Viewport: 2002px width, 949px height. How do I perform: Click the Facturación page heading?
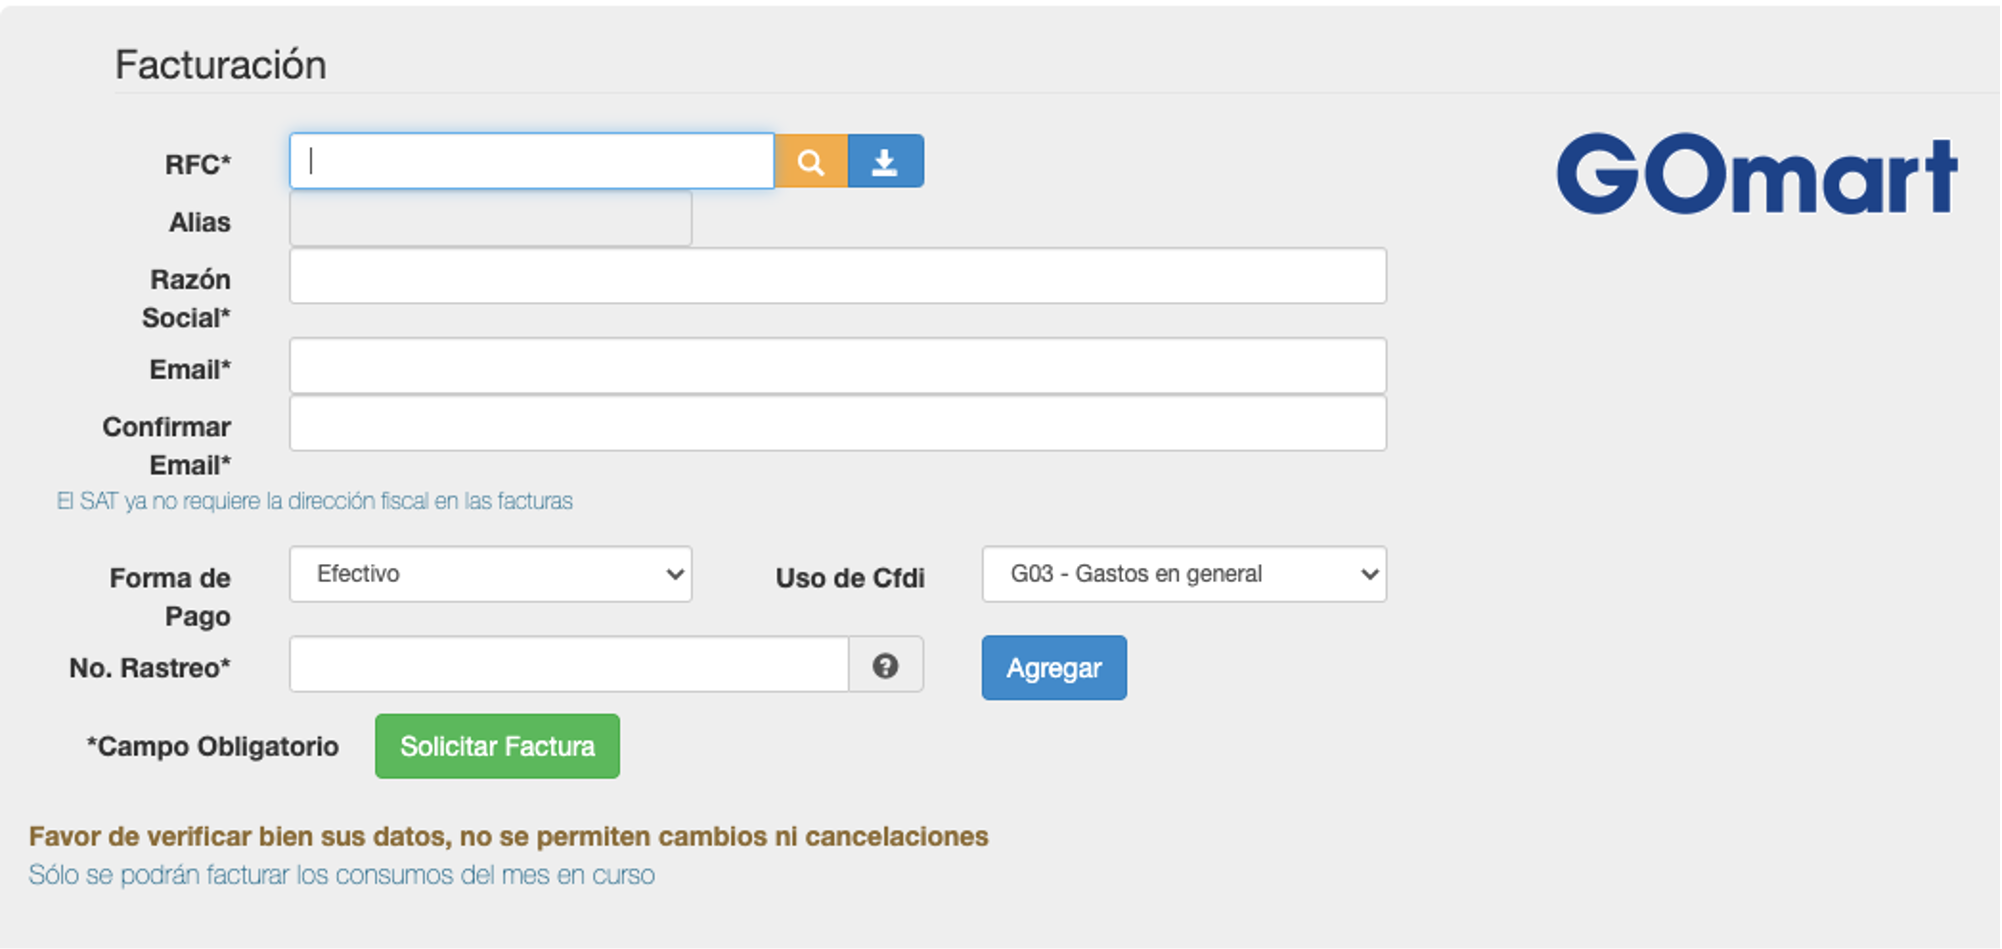(x=220, y=65)
